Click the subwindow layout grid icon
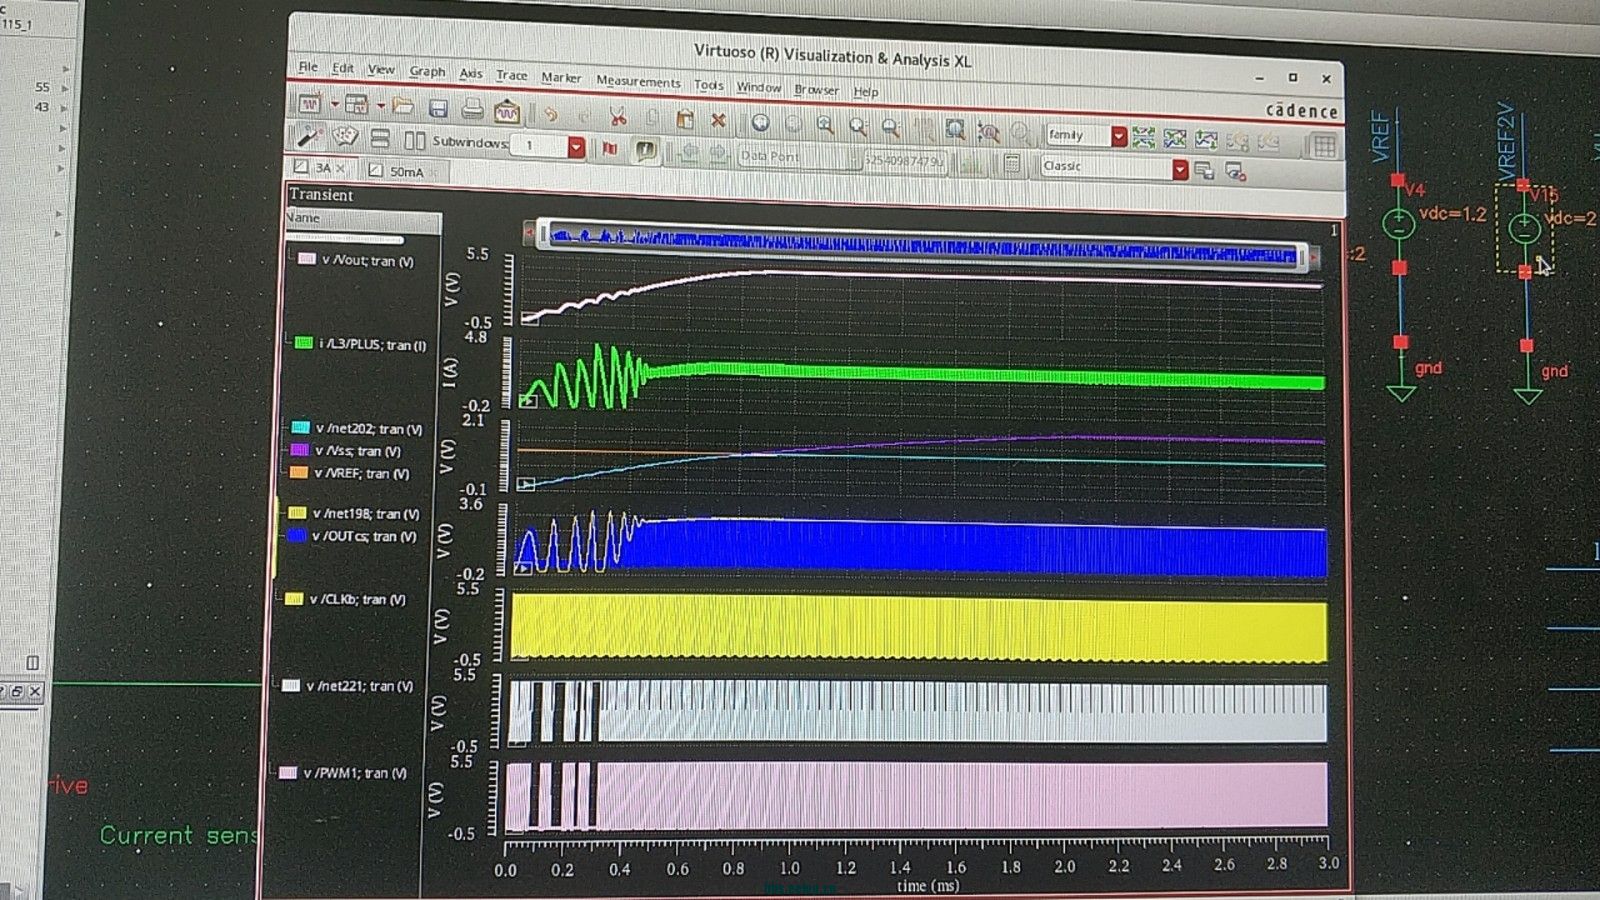The width and height of the screenshot is (1600, 900). pos(357,104)
